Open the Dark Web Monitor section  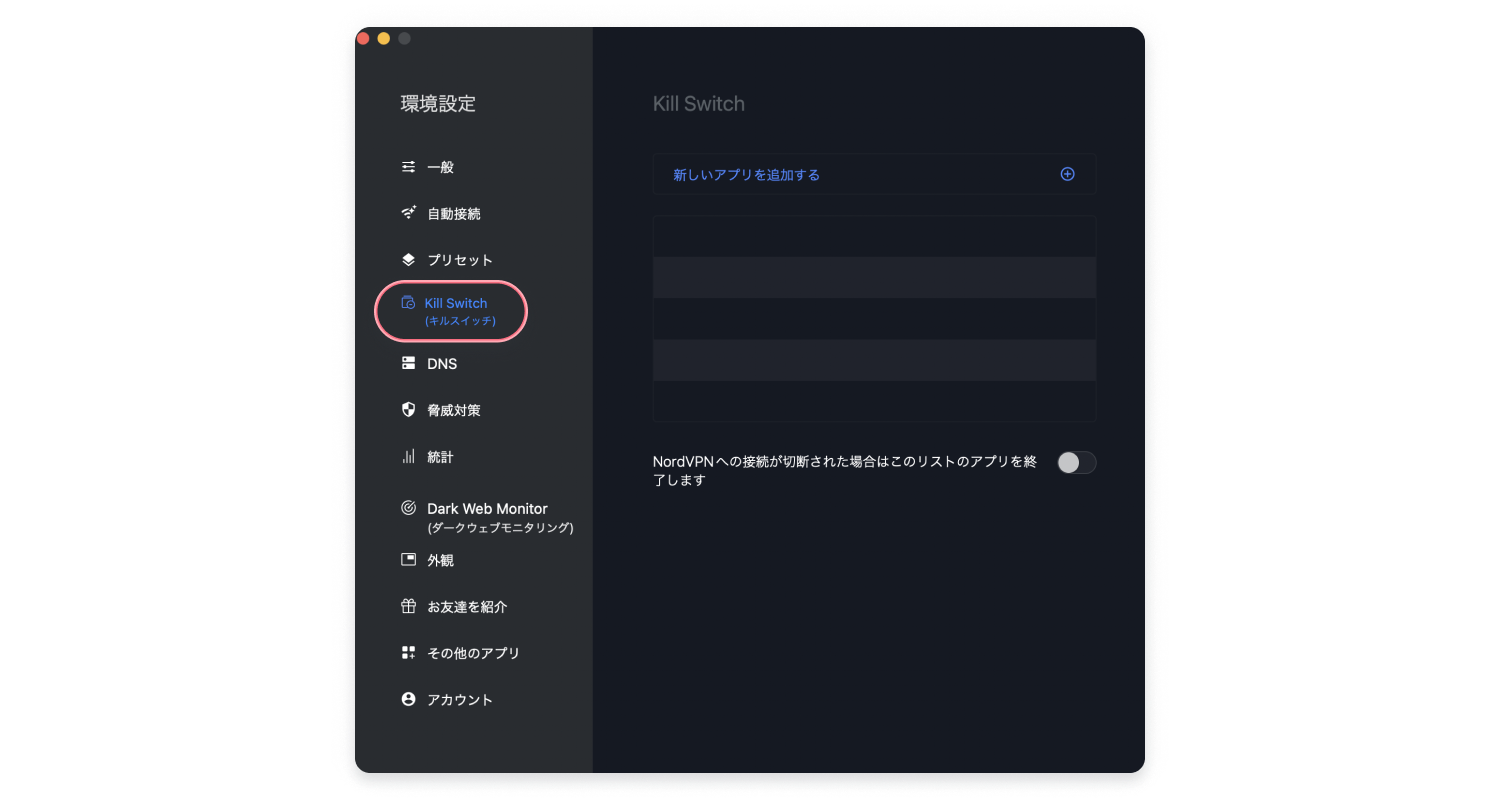pyautogui.click(x=500, y=517)
